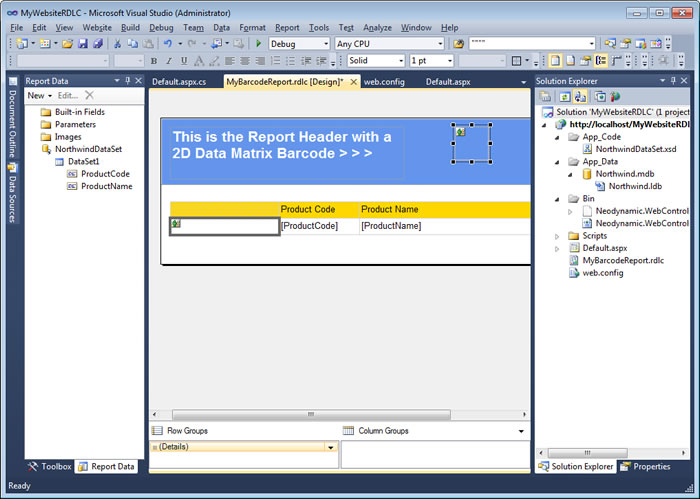The width and height of the screenshot is (700, 499).
Task: Toggle highlighted Report Data pane button
Action: 555,60
